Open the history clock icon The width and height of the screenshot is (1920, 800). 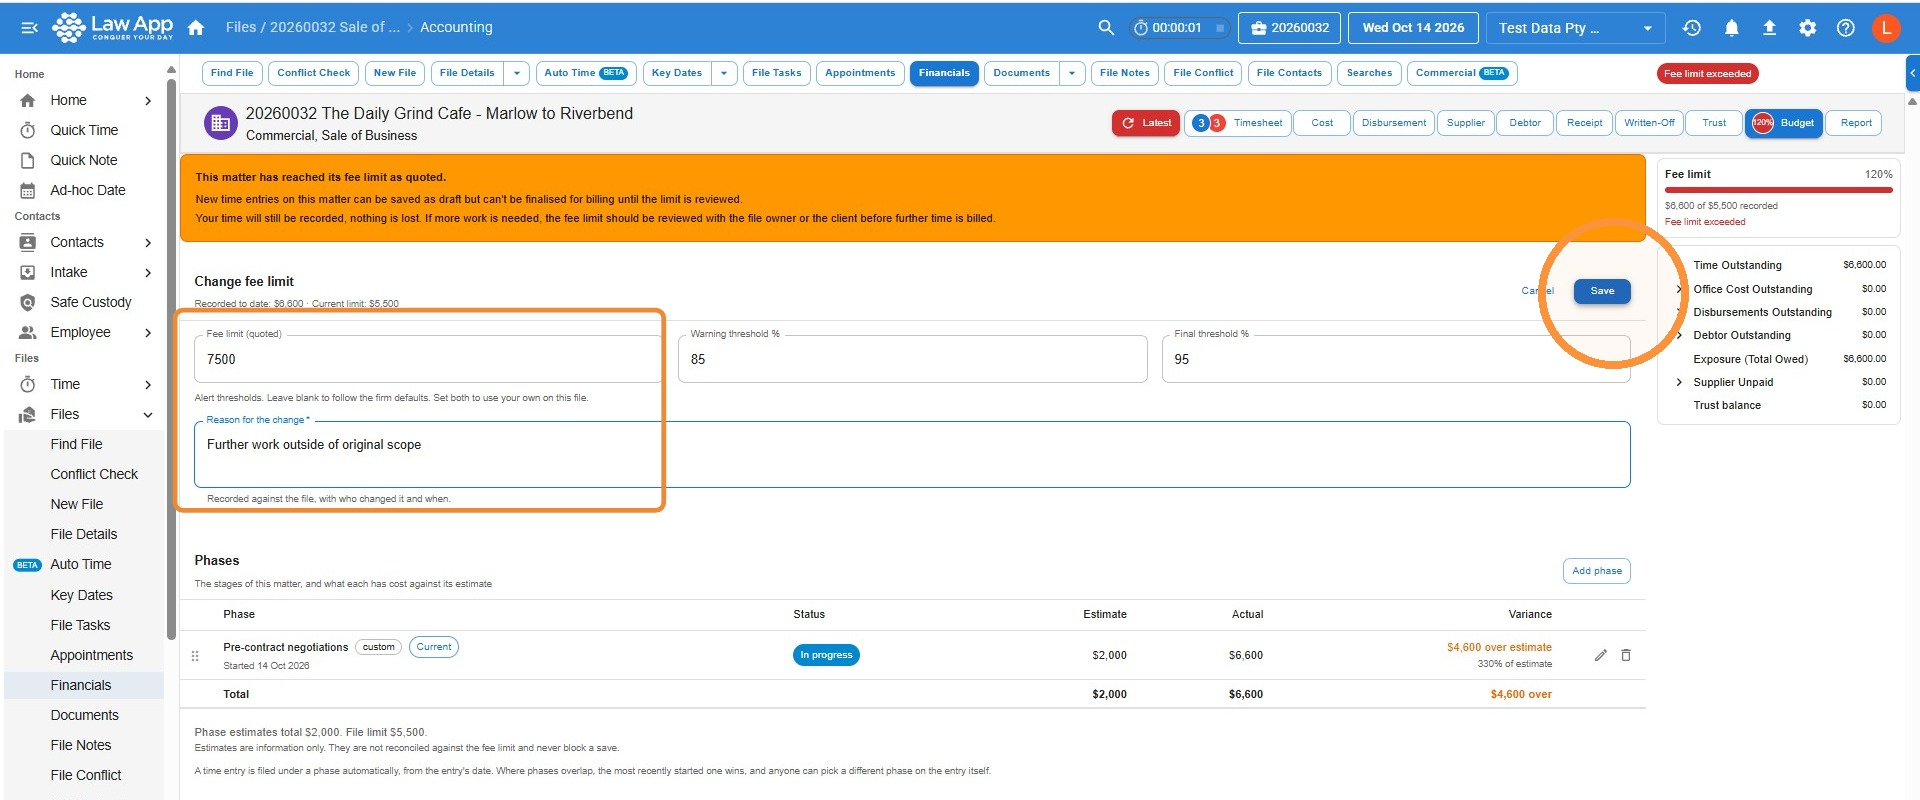click(x=1692, y=28)
